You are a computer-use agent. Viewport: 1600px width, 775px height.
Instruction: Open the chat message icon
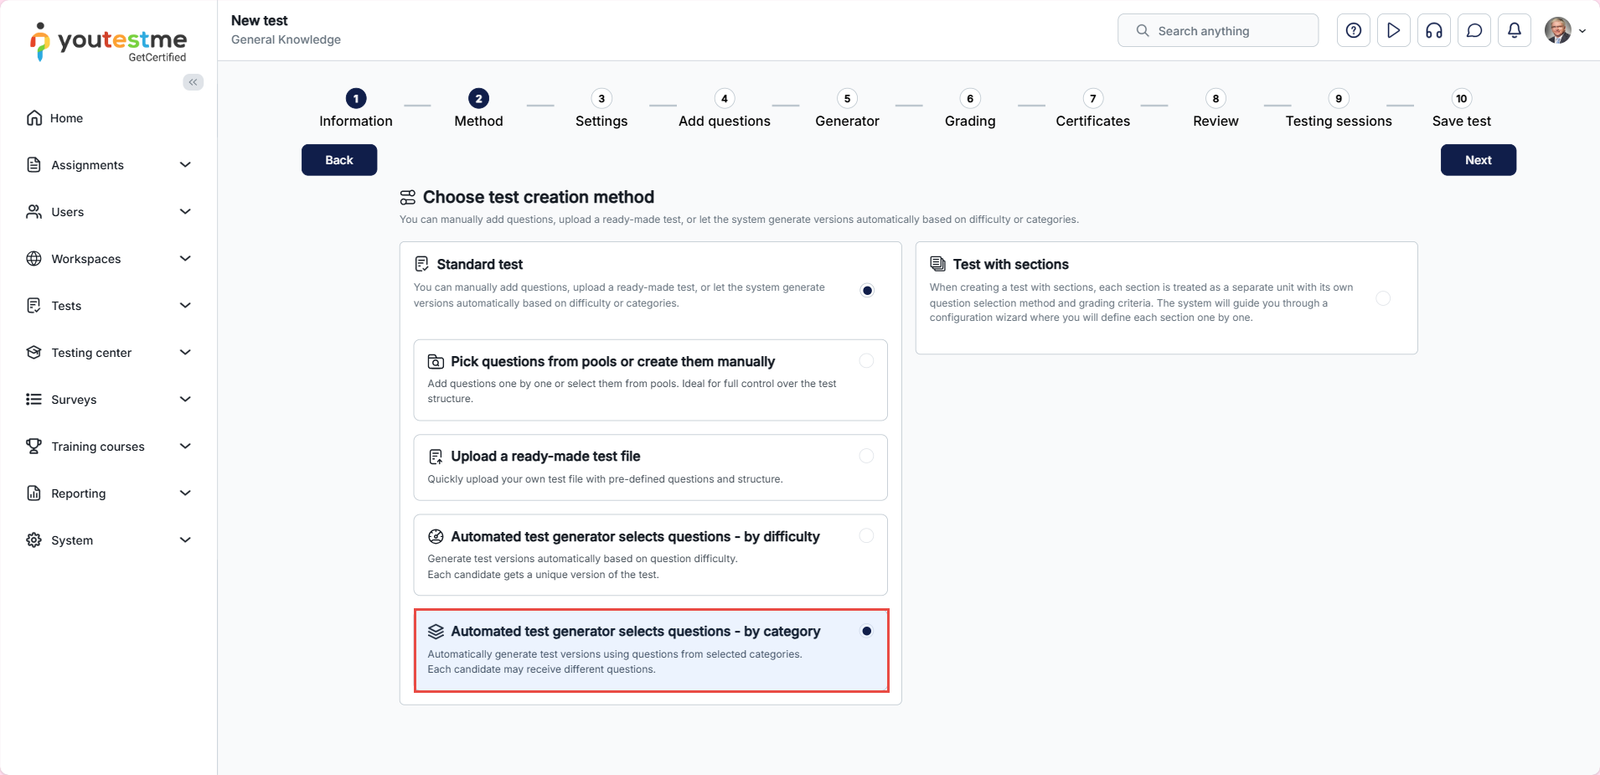pos(1474,31)
